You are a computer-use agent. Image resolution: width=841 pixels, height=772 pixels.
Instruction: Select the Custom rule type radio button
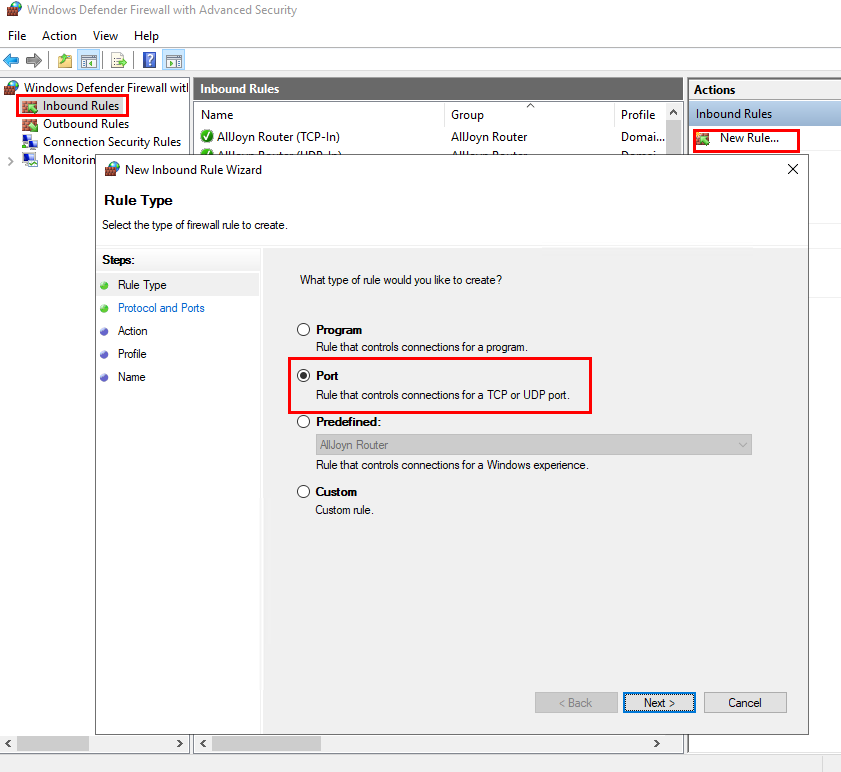(304, 491)
